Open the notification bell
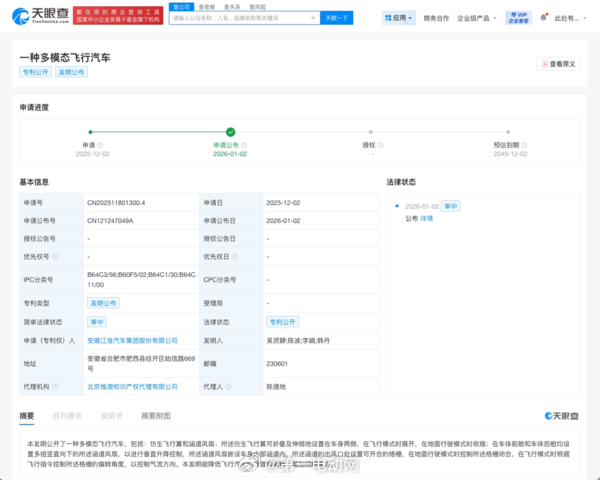This screenshot has height=480, width=600. pos(543,18)
